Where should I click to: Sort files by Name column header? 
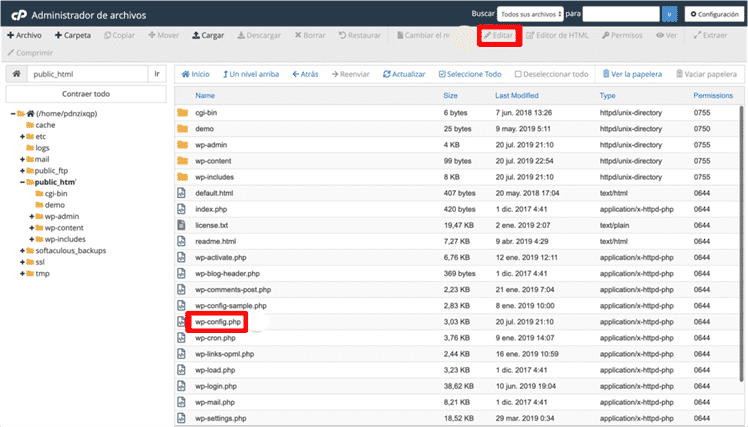tap(205, 95)
